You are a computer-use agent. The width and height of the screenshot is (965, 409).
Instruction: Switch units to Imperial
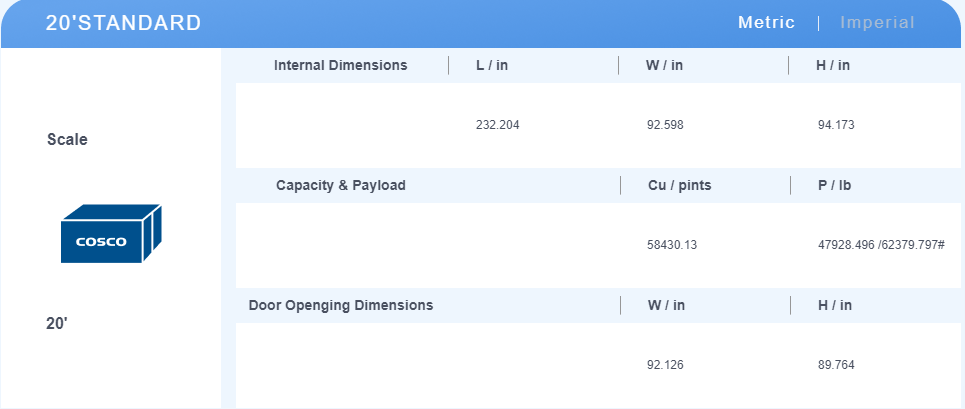click(x=877, y=23)
